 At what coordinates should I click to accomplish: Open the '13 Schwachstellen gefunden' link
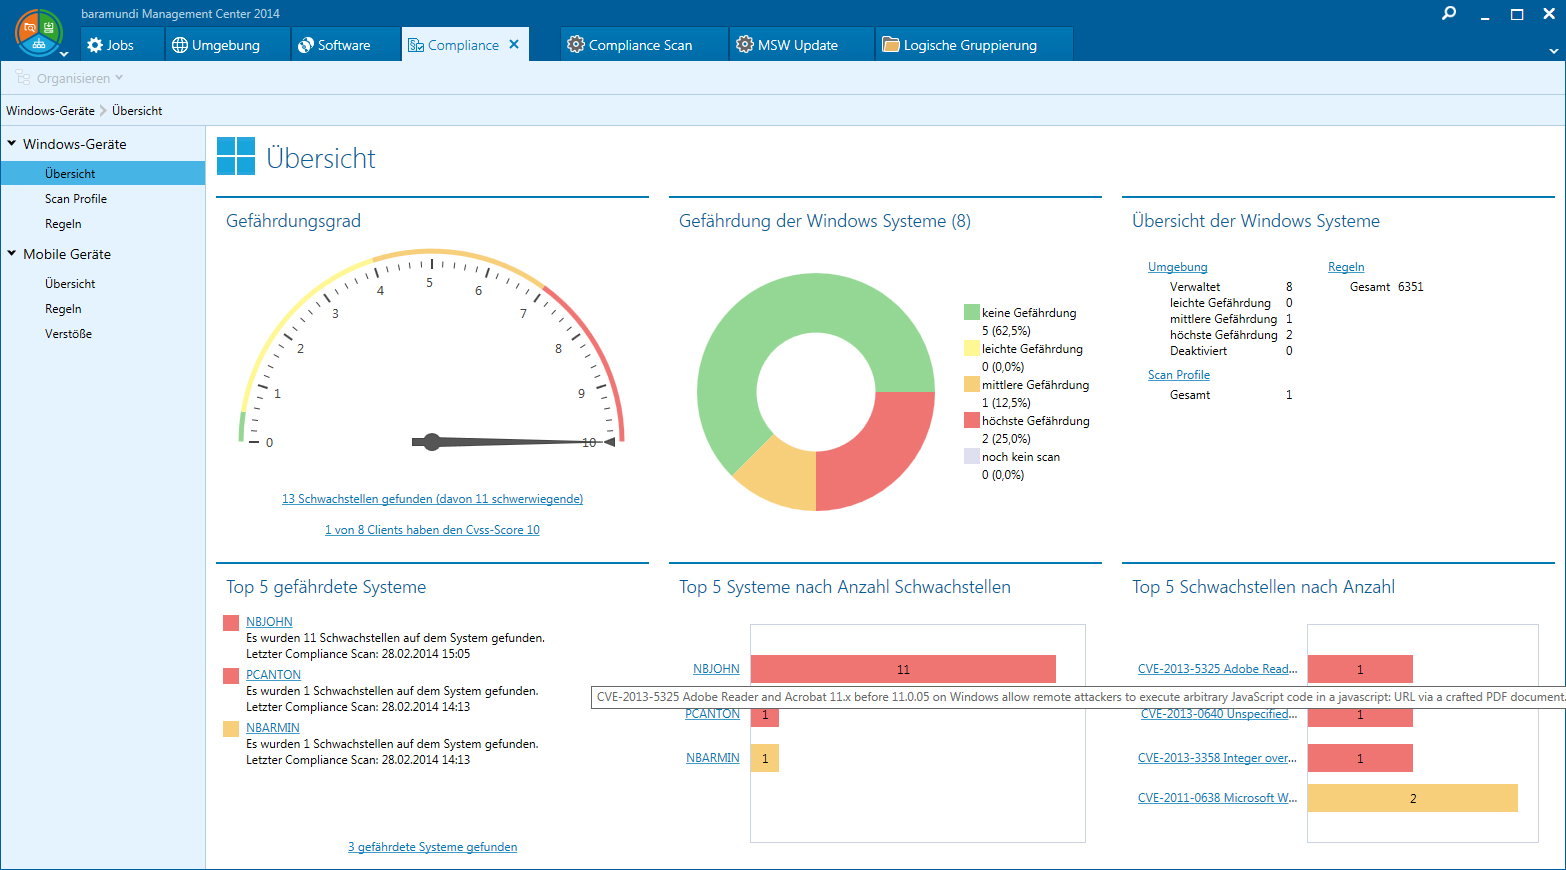(432, 499)
